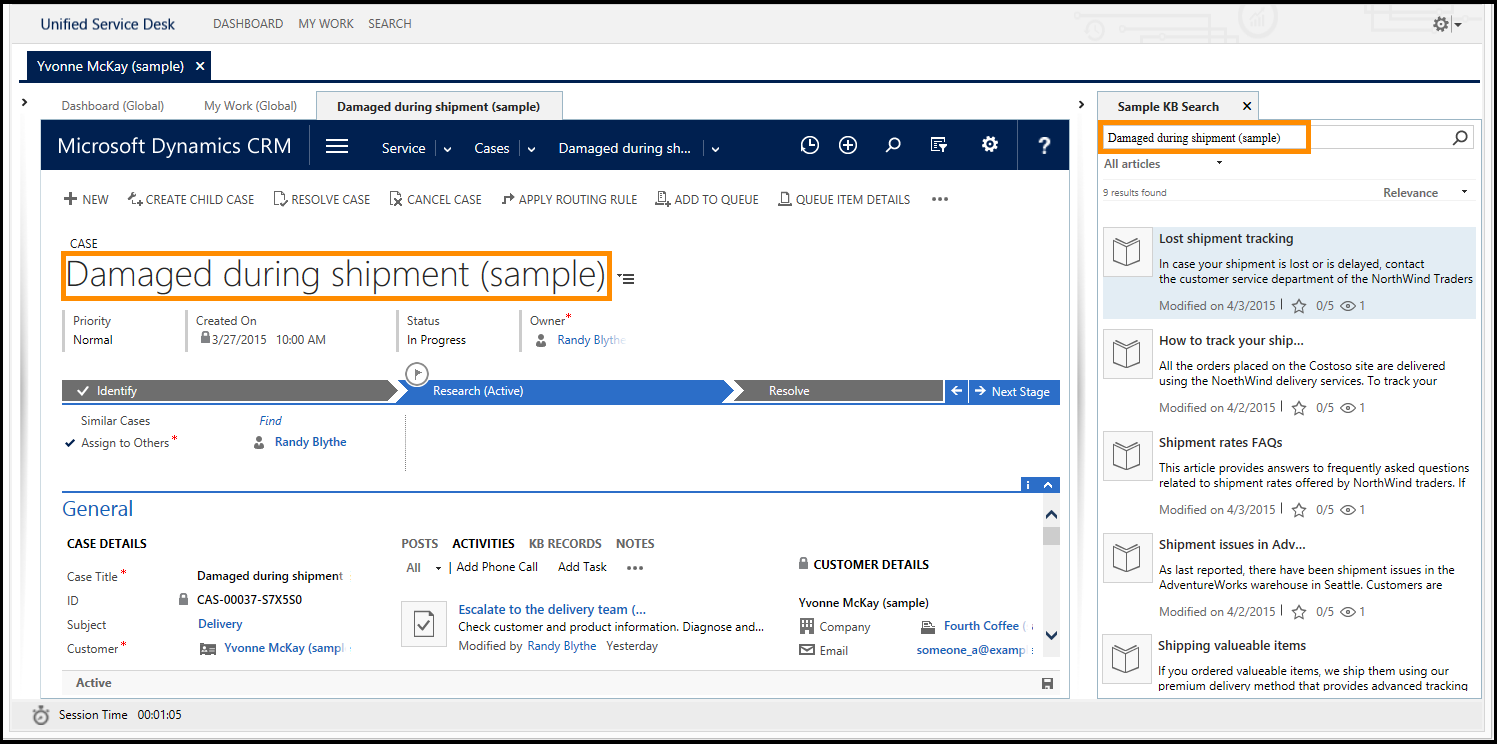This screenshot has height=744, width=1497.
Task: Click the task icon for Escalate activity
Action: 424,624
